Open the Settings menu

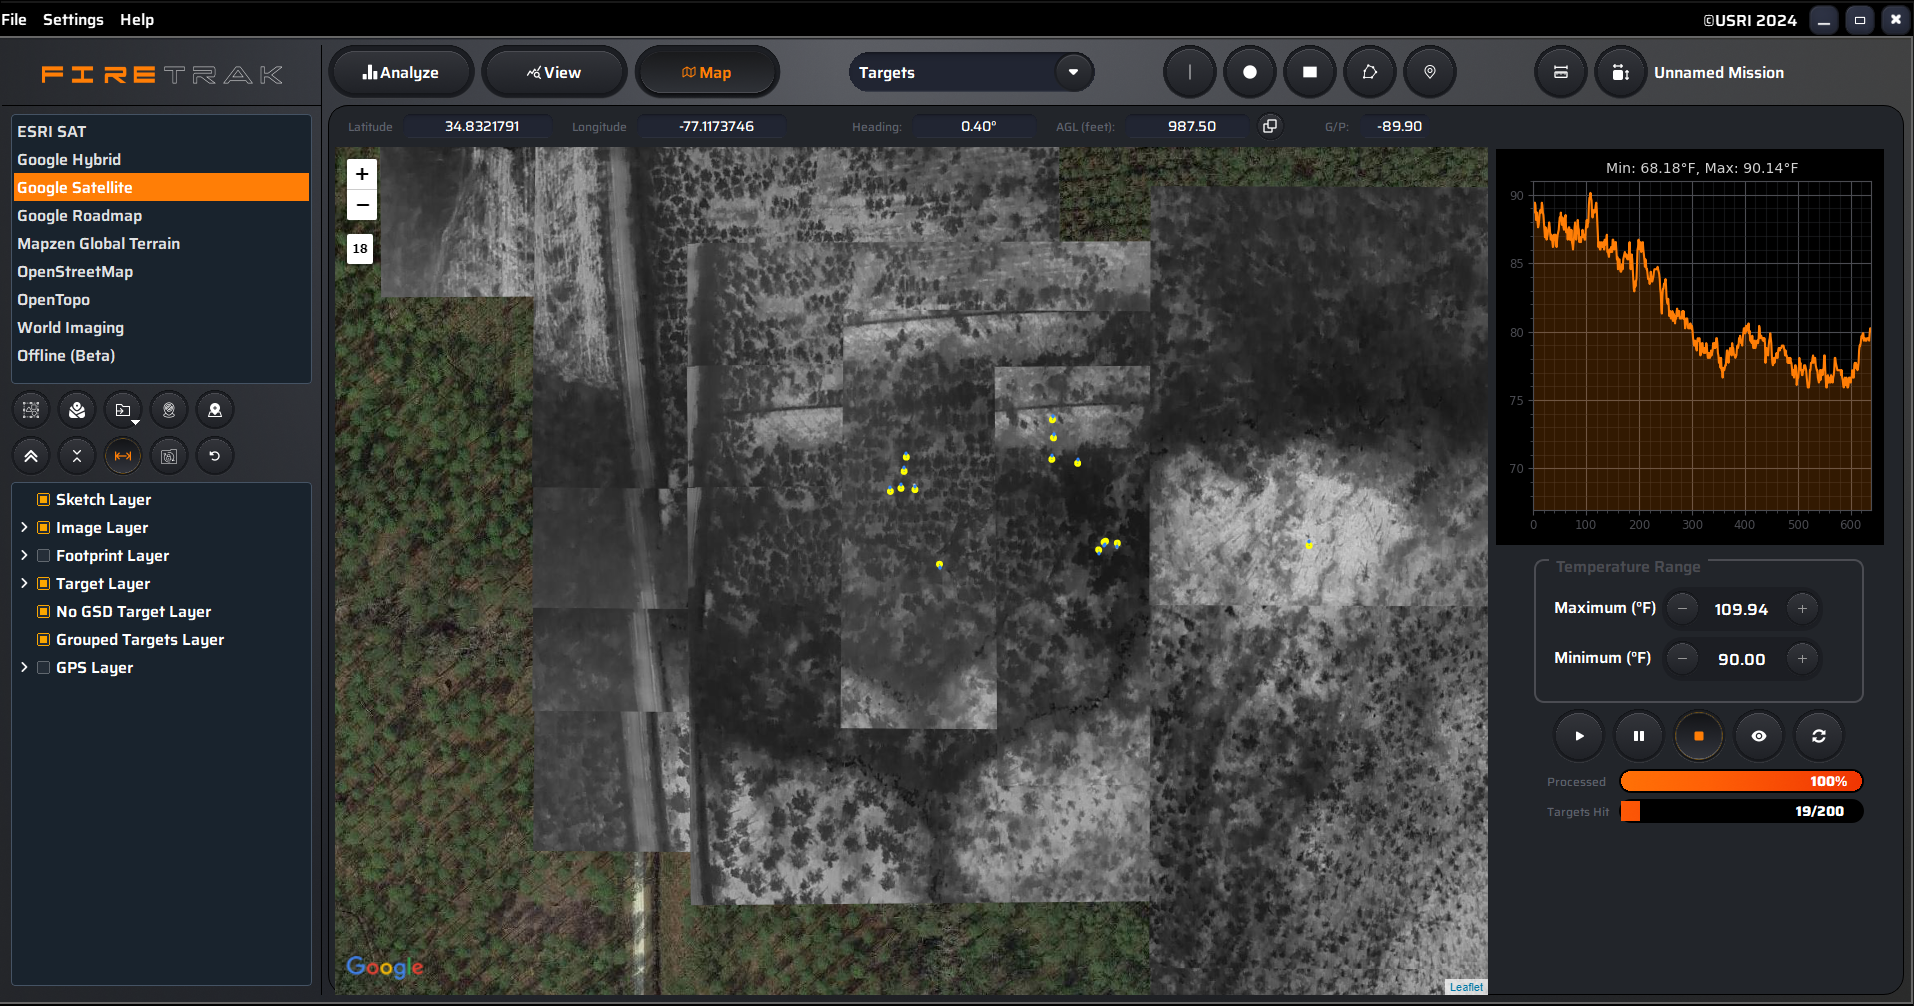(x=73, y=20)
